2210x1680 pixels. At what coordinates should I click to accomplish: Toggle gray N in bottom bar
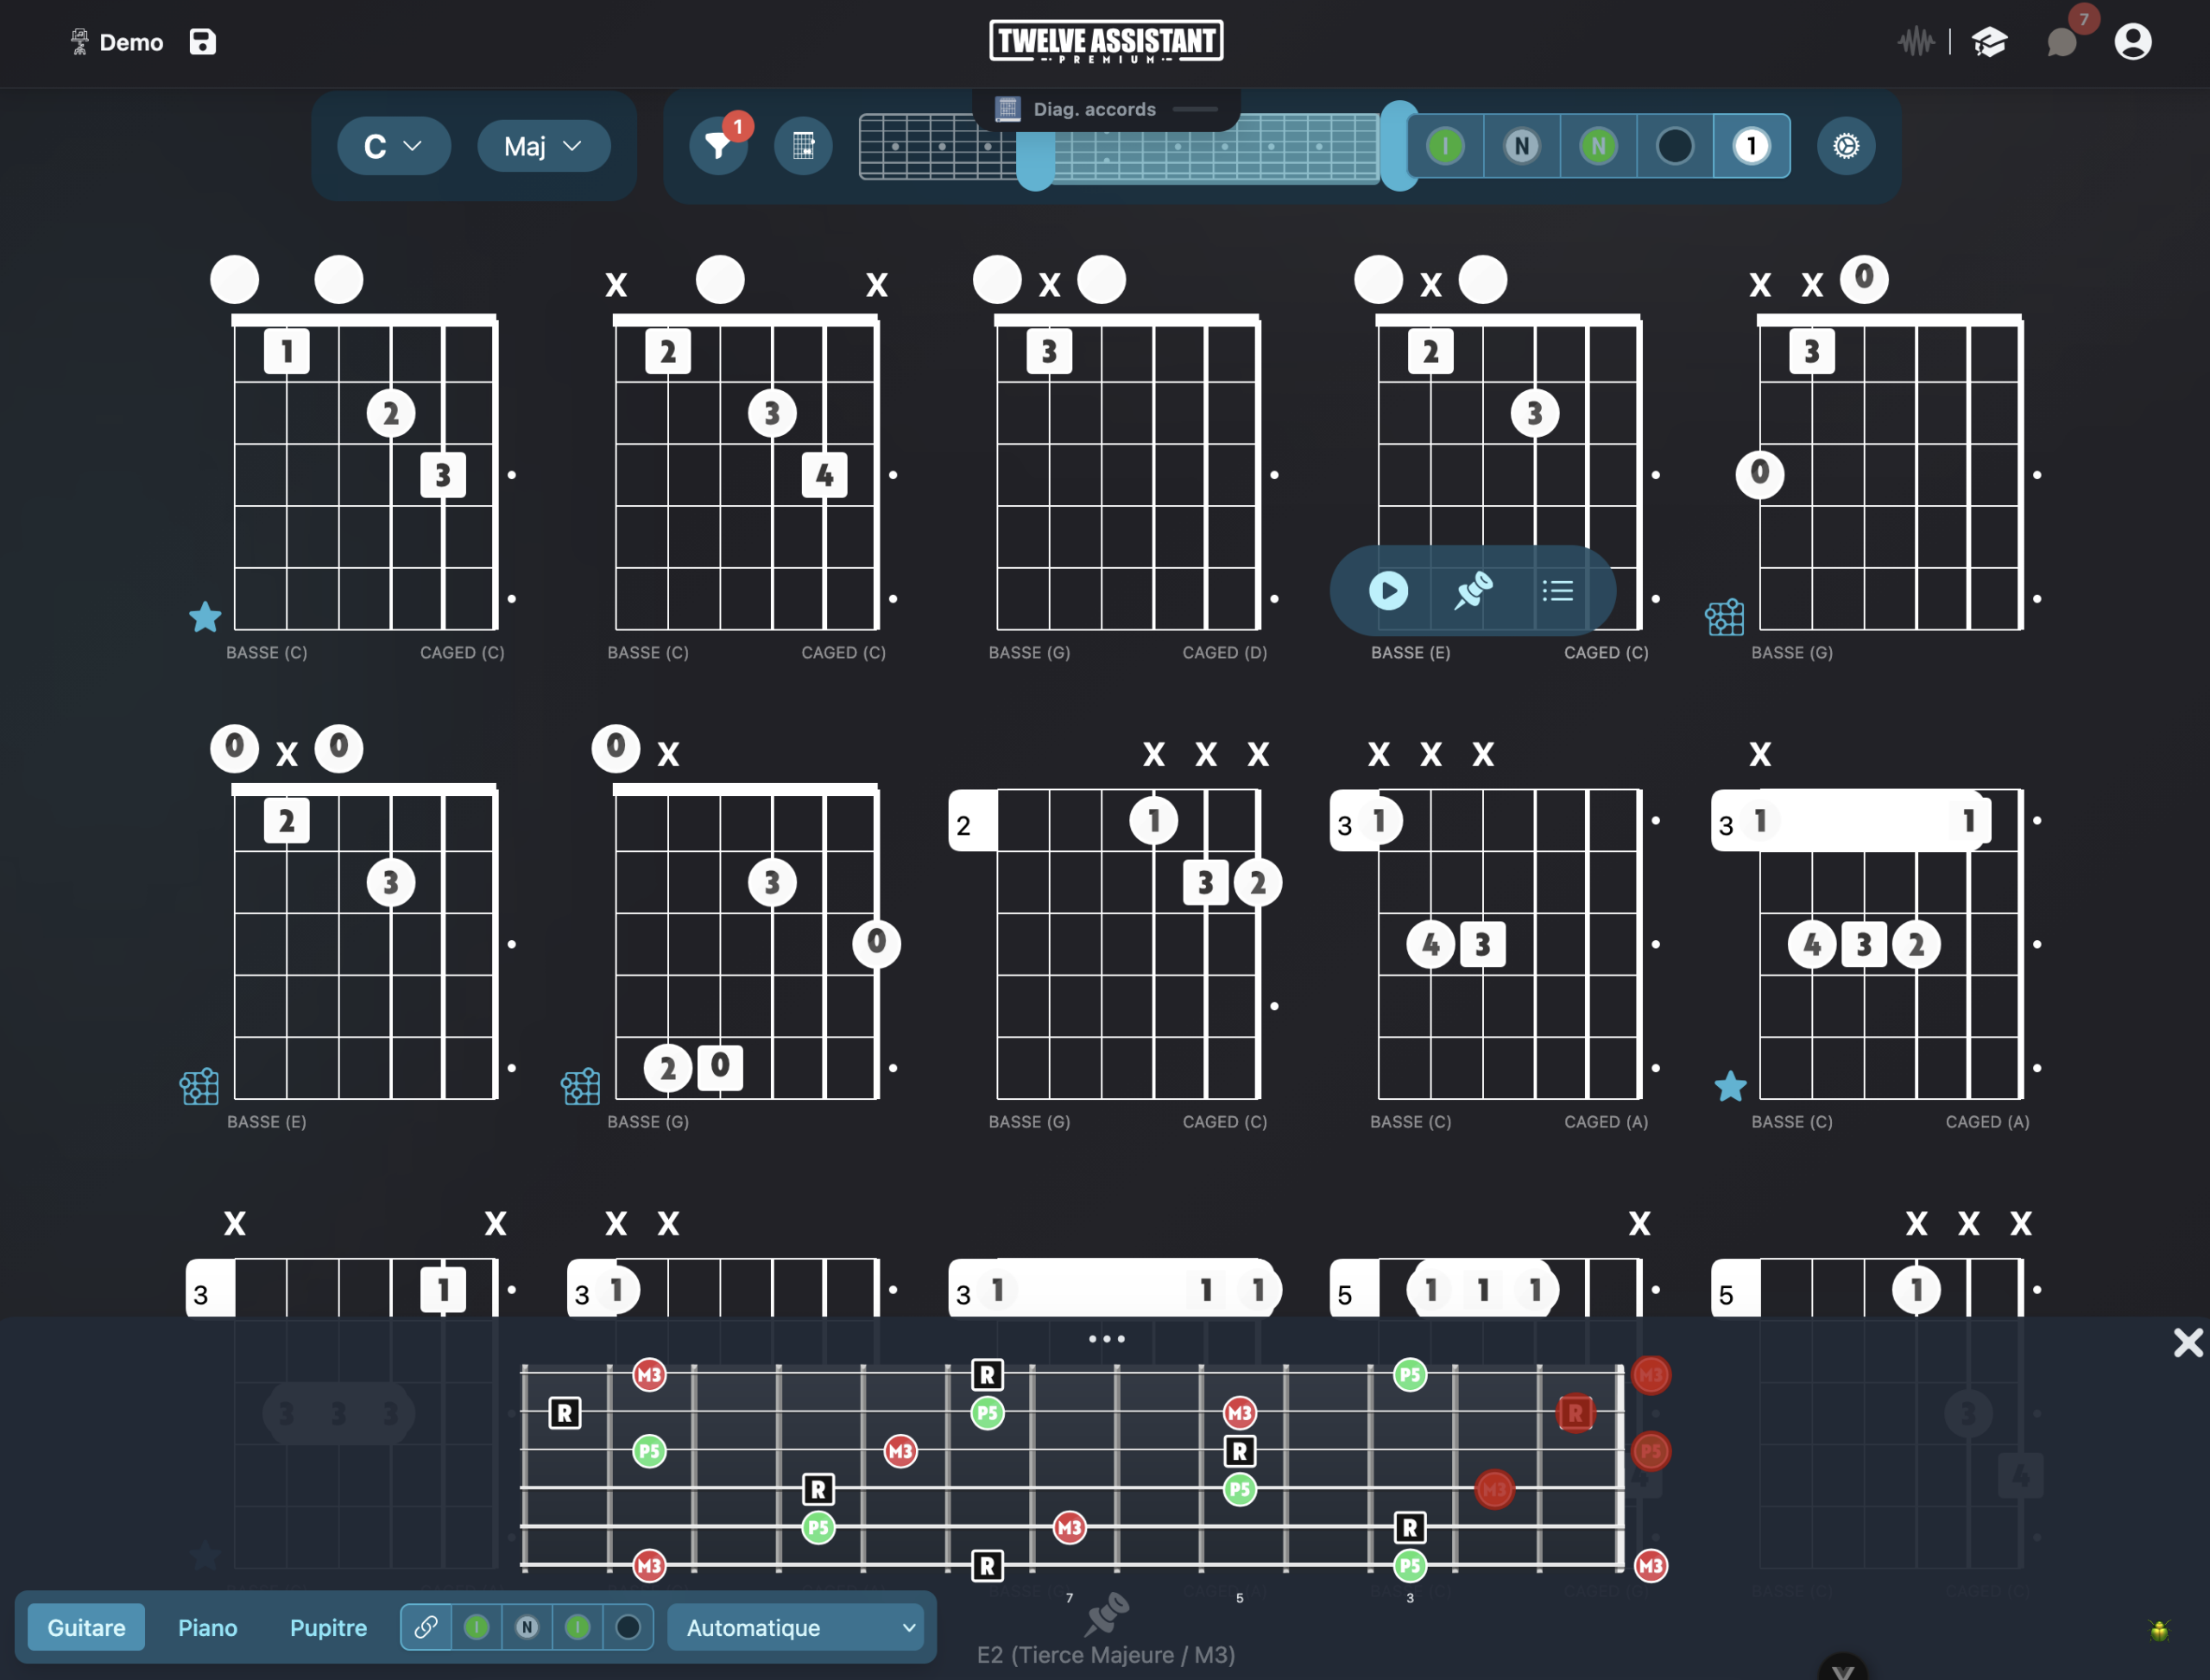(x=527, y=1627)
